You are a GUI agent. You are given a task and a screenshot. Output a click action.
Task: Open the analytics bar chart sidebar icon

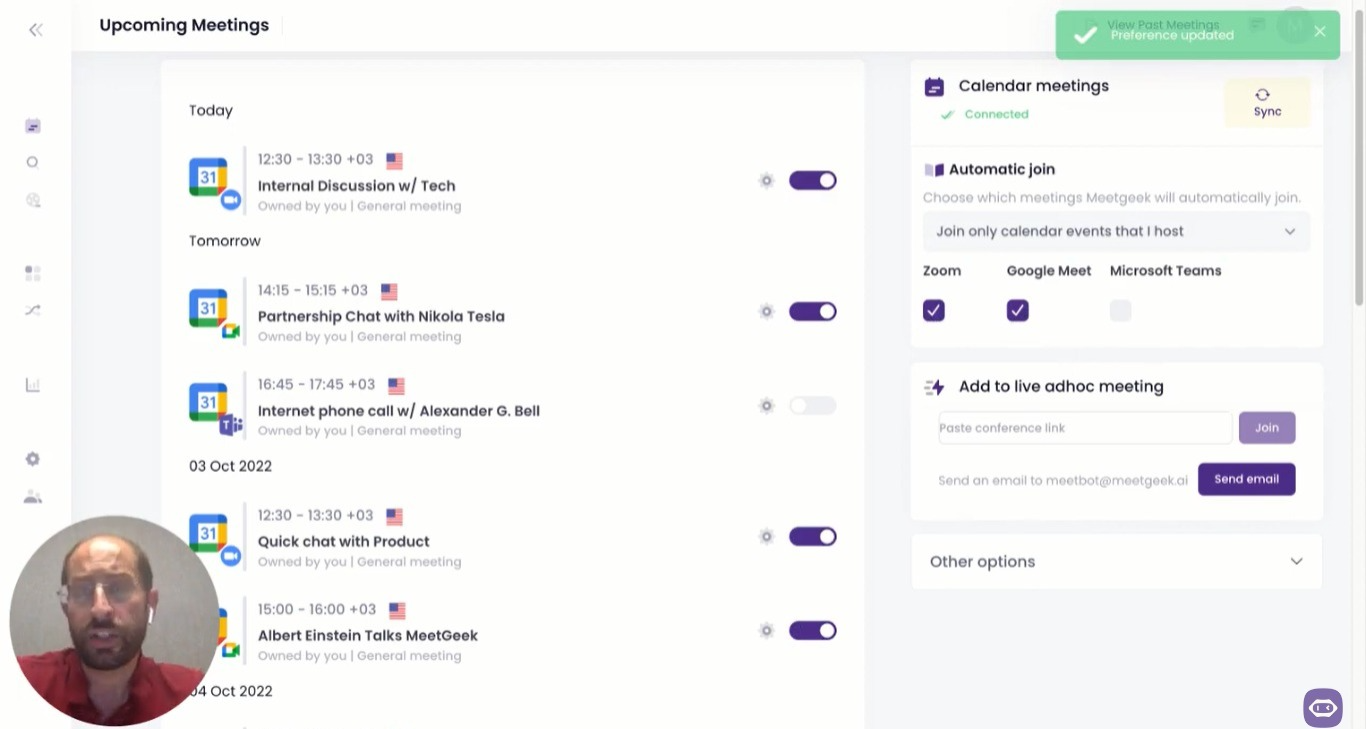click(x=33, y=385)
